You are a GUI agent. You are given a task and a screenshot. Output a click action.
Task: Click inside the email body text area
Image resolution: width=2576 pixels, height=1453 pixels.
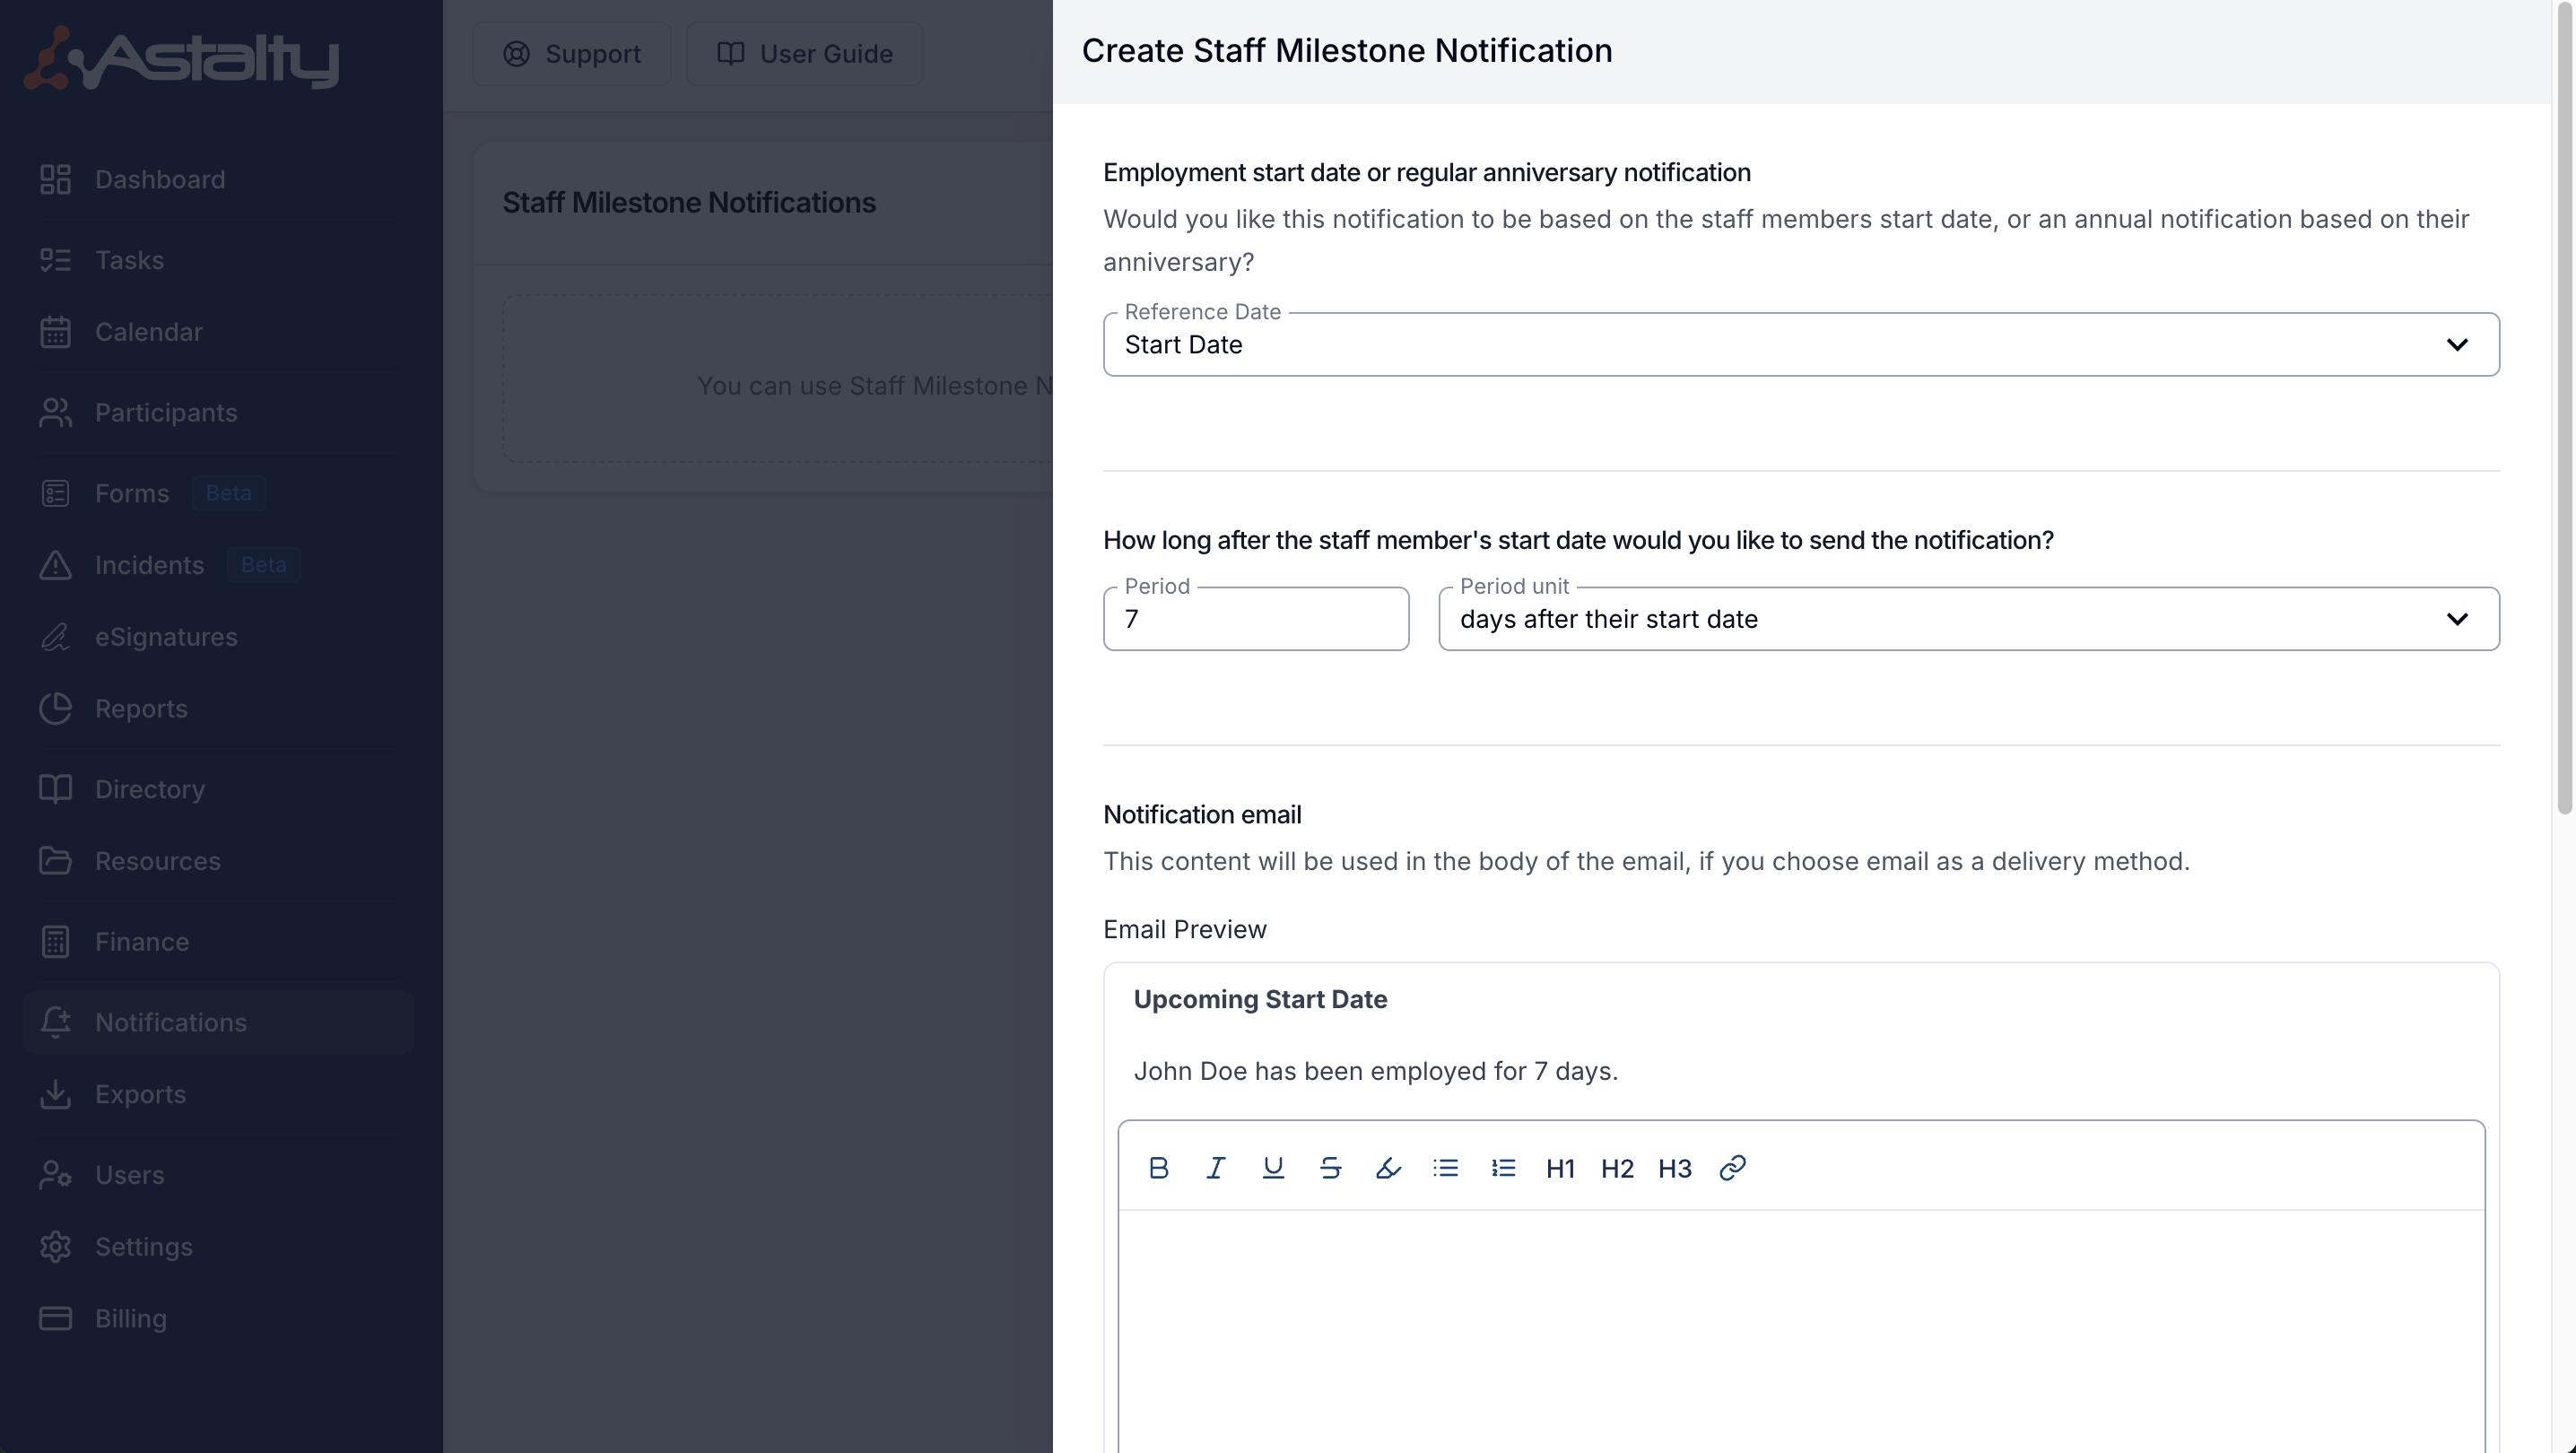click(1800, 1330)
